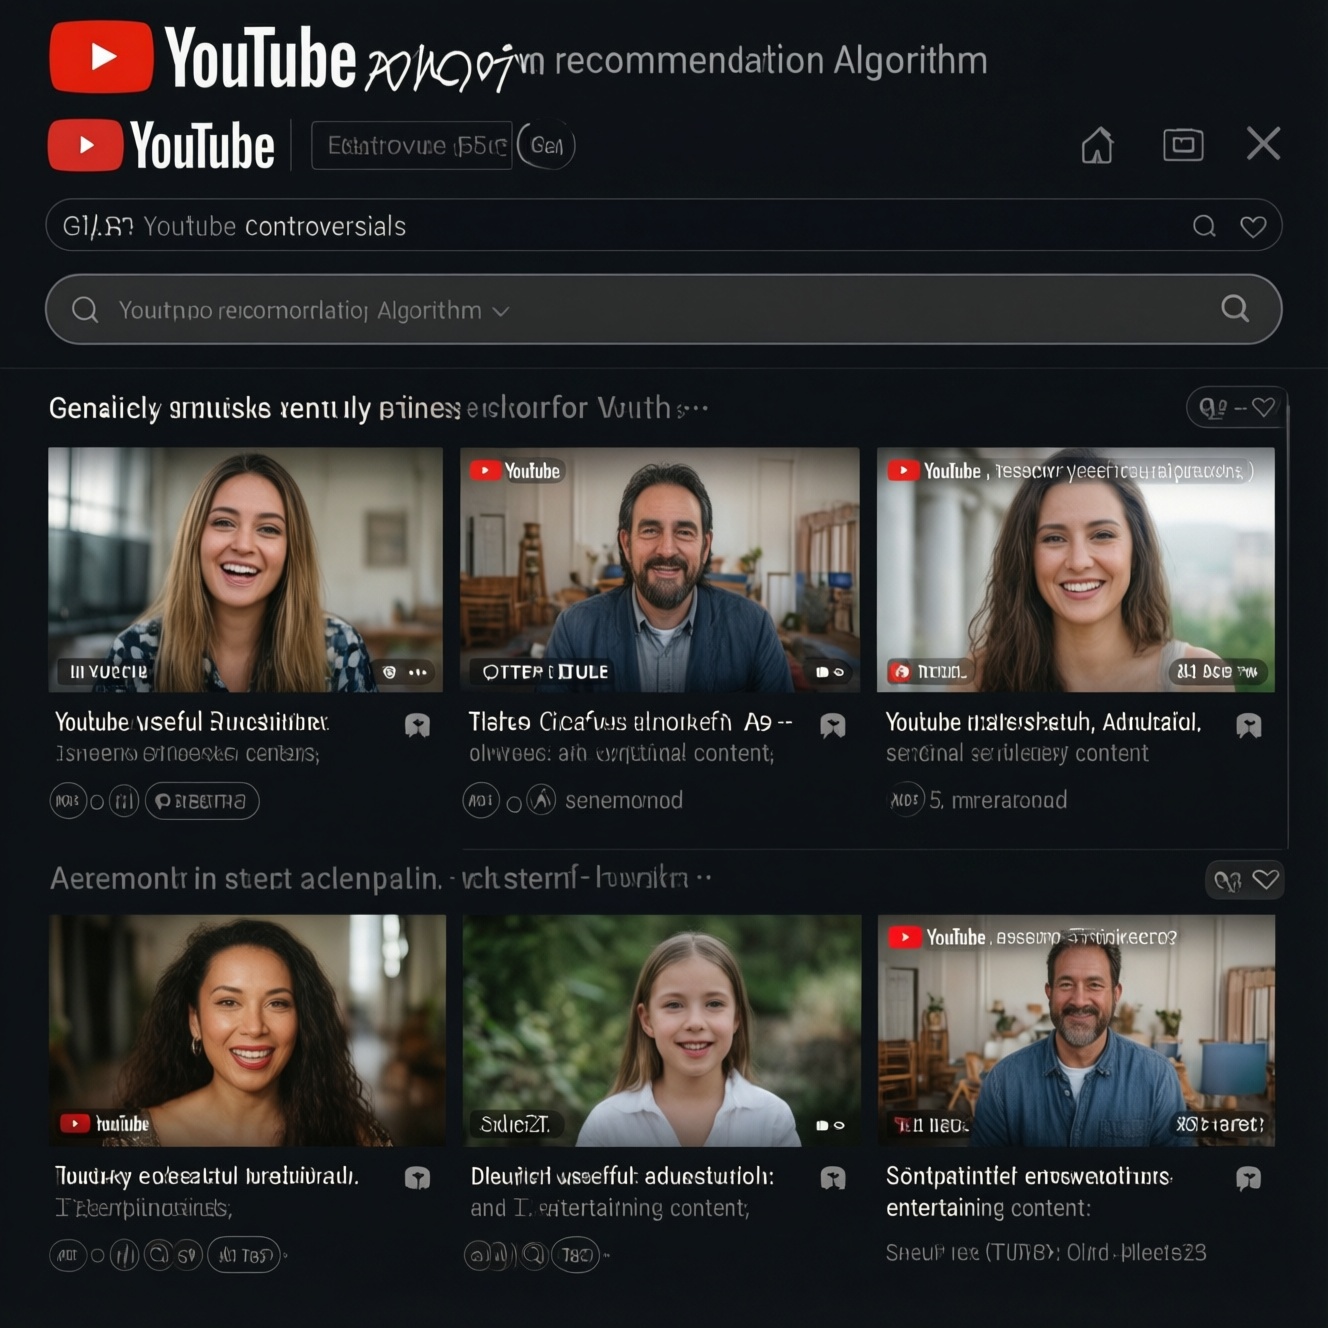
Task: Click the 'Eciatrovue' input box in the header
Action: [x=412, y=146]
